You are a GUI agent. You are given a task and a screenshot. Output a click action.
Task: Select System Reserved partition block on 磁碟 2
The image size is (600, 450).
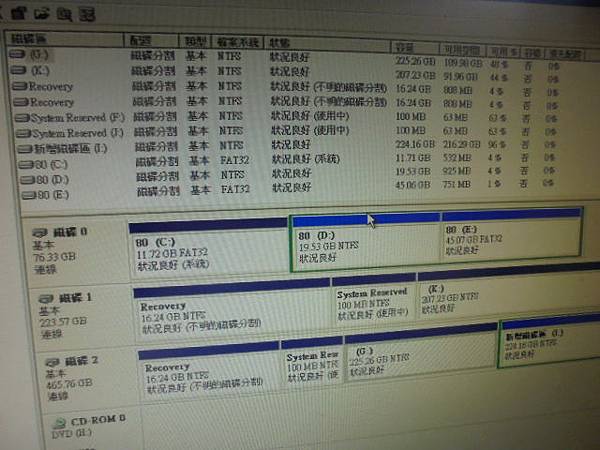[312, 362]
